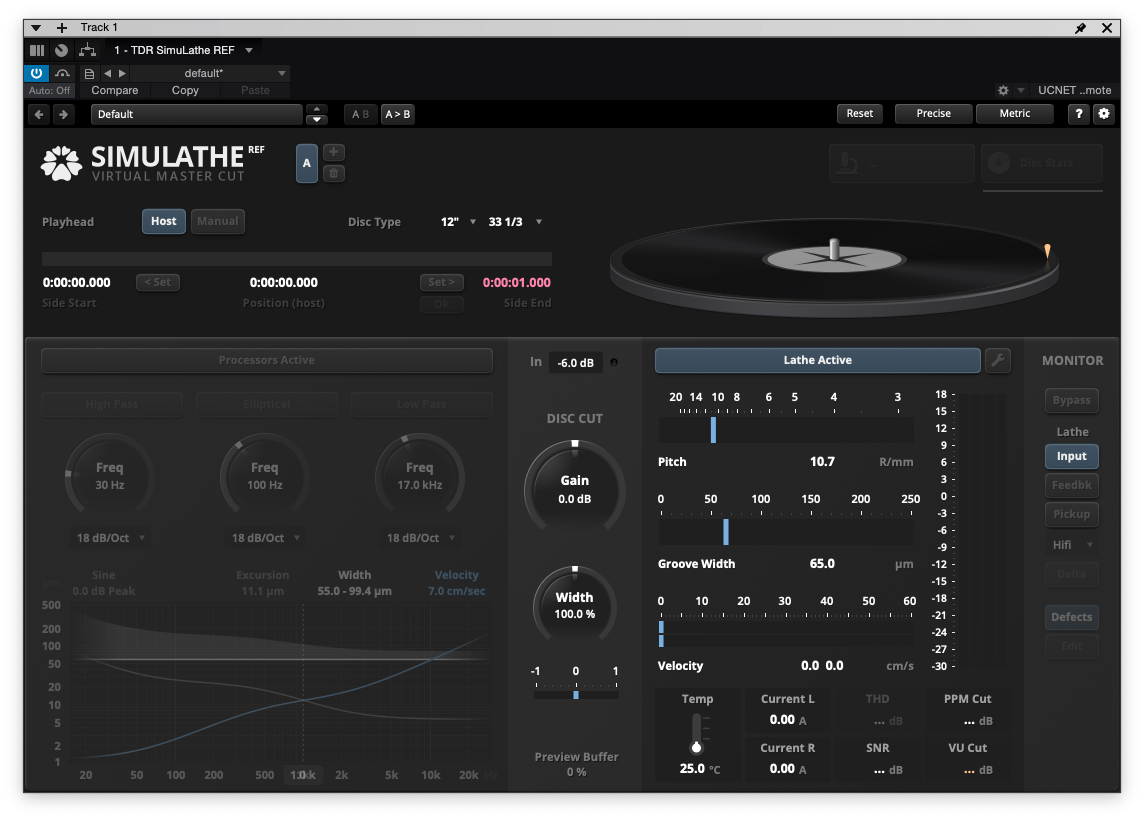Screen dimensions: 1144x820
Task: Toggle the Low Pass filter
Action: pyautogui.click(x=422, y=404)
